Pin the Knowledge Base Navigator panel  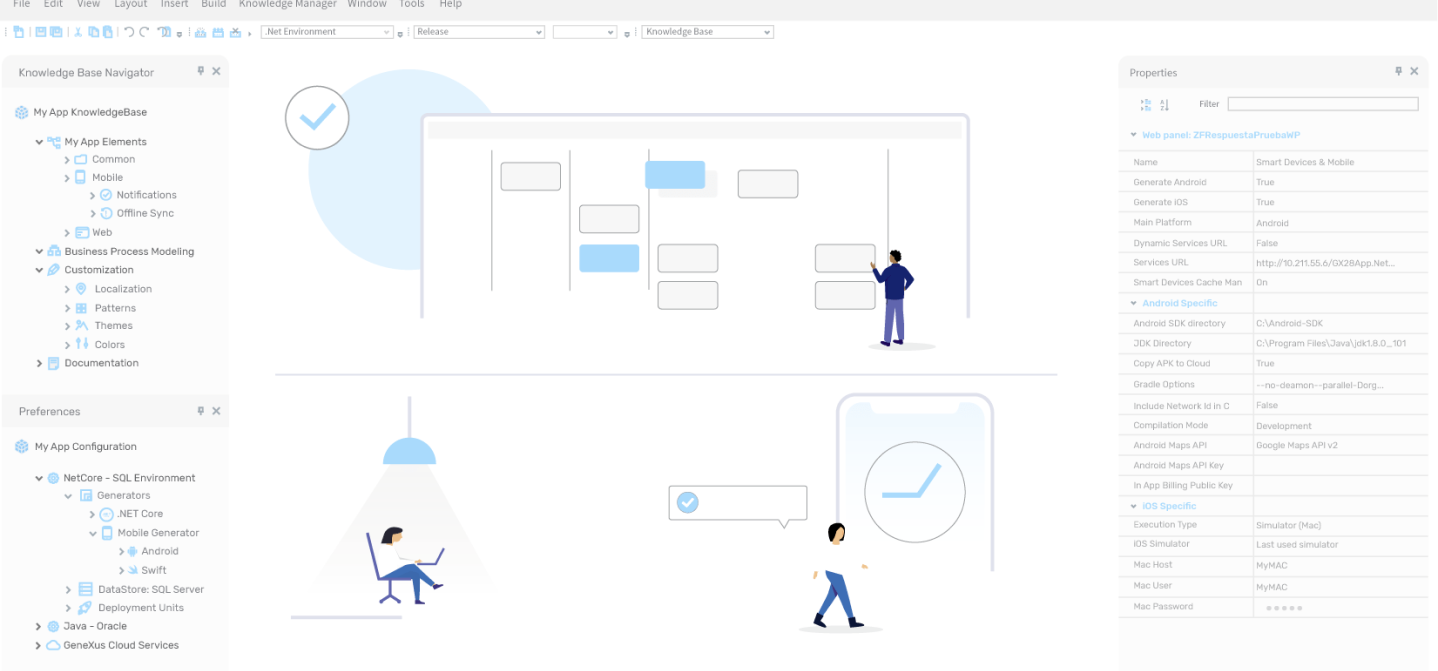tap(201, 72)
